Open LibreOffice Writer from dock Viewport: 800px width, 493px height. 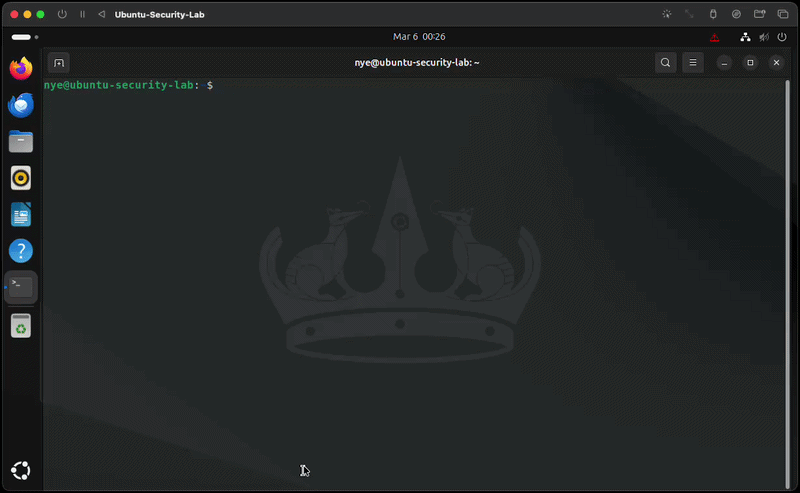pyautogui.click(x=21, y=214)
